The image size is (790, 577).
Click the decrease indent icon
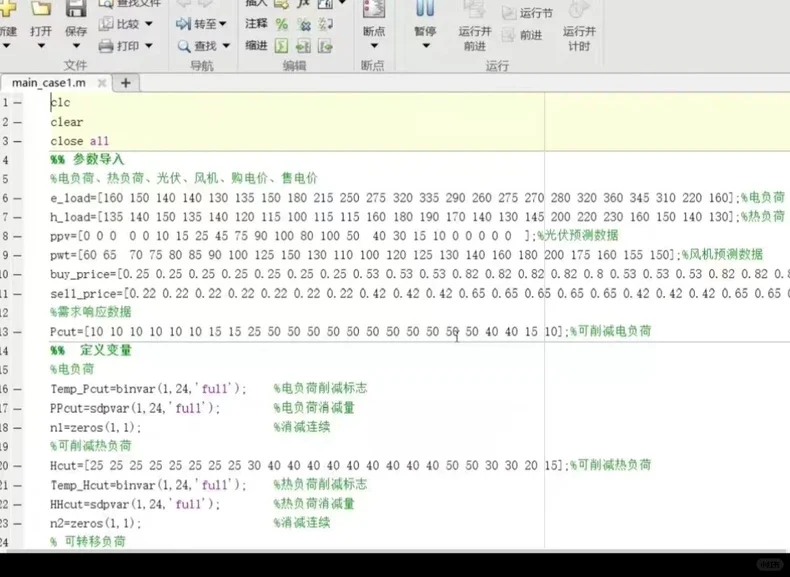coord(325,46)
